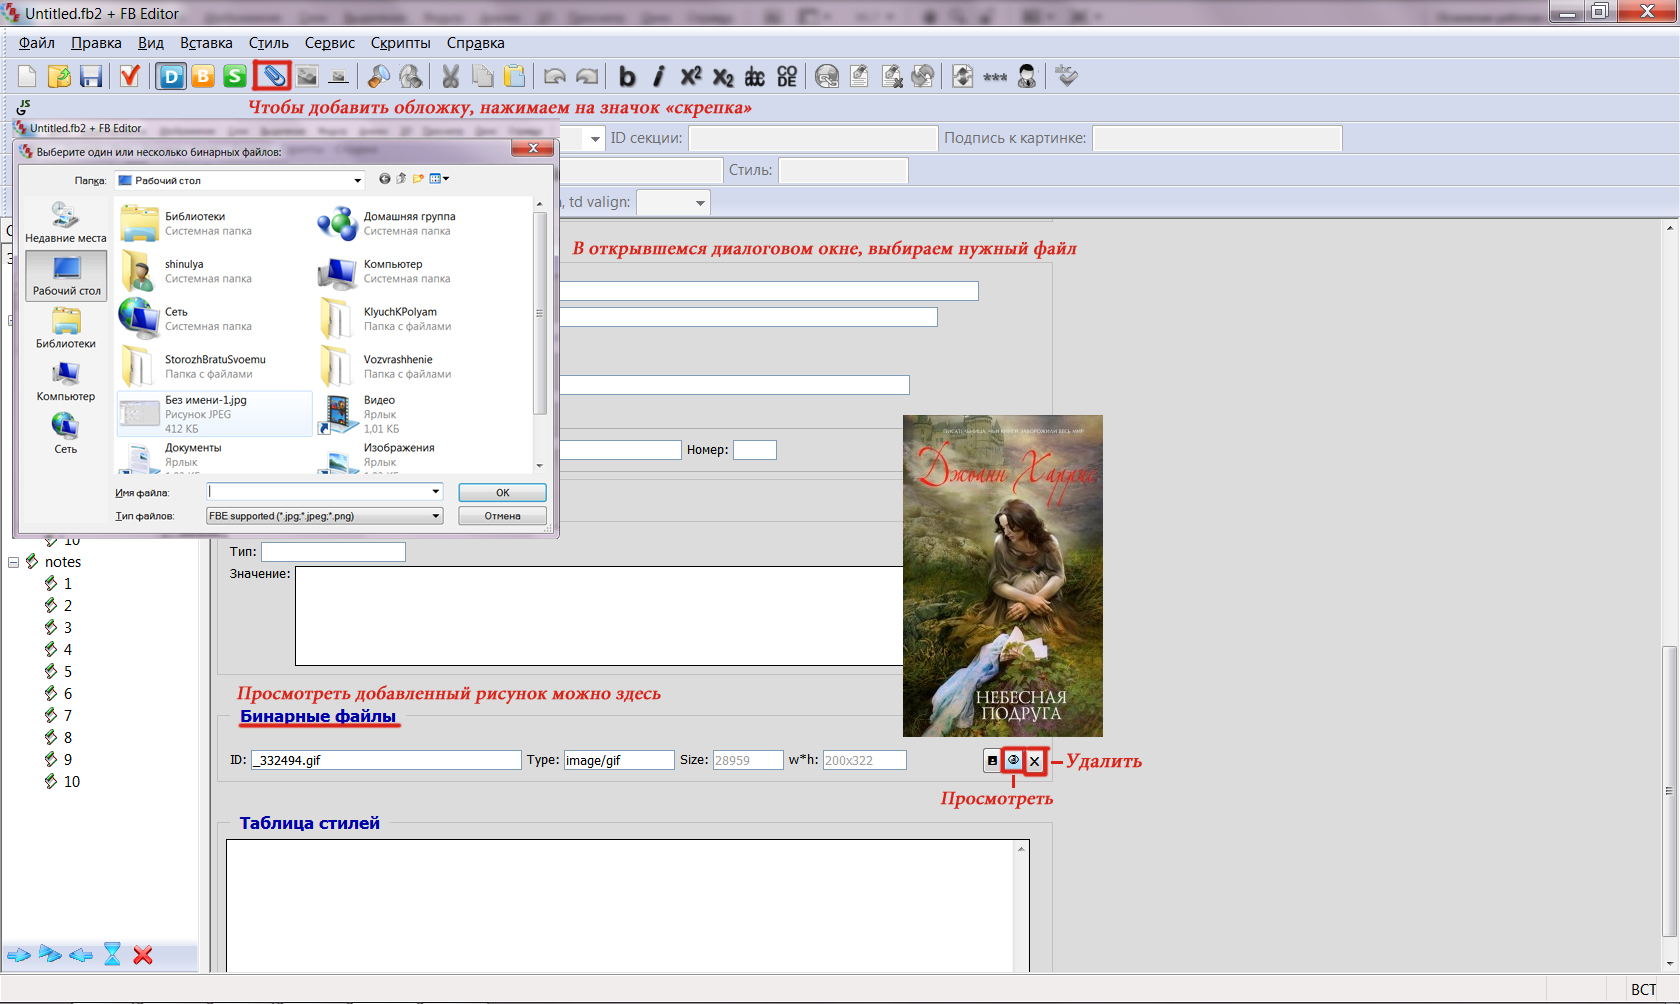Image resolution: width=1680 pixels, height=1004 pixels.
Task: Collapse the notes tree node
Action: click(14, 562)
